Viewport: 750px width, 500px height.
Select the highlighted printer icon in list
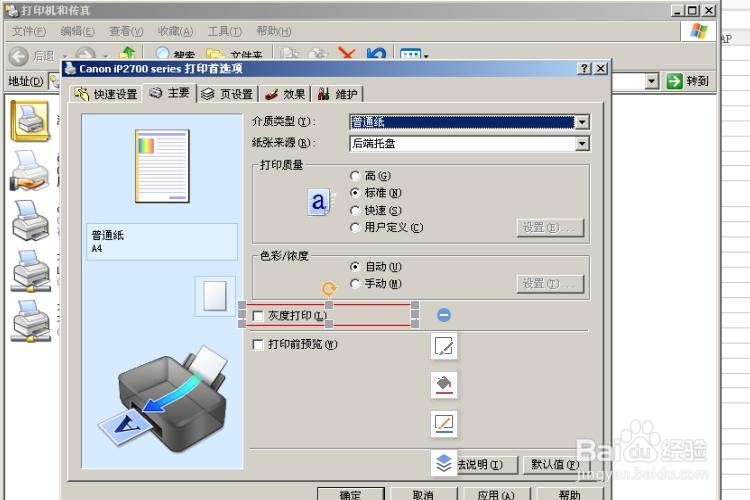30,121
